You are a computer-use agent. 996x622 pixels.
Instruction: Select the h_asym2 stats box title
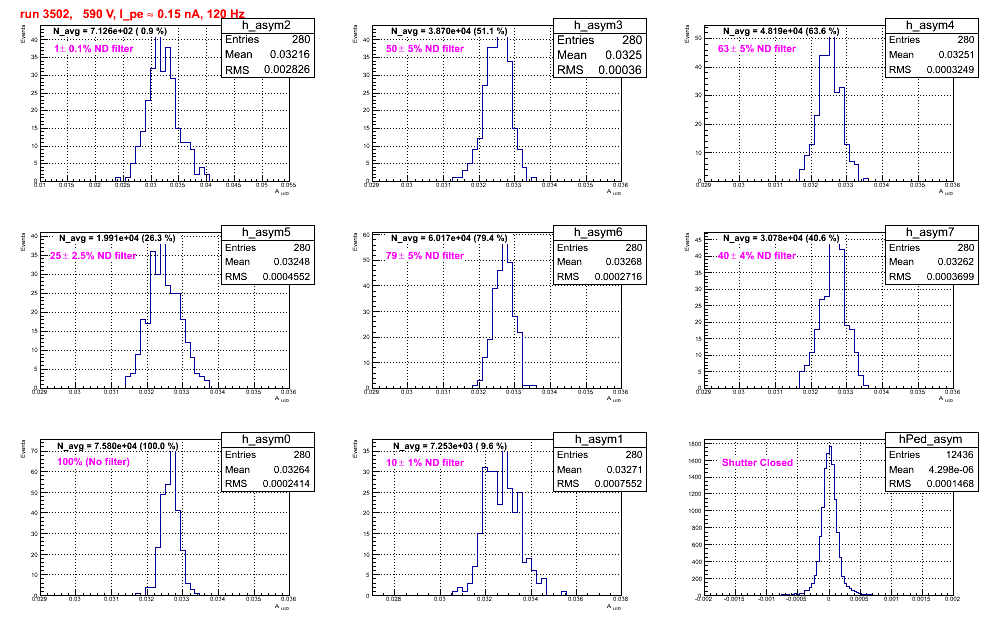[266, 25]
